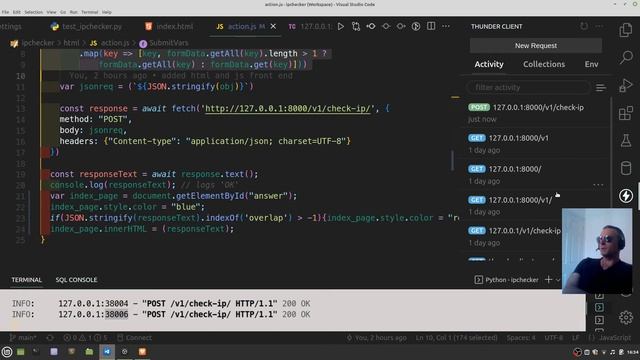Open the terminal launch profile dropdown
This screenshot has width=640, height=360.
click(x=558, y=280)
